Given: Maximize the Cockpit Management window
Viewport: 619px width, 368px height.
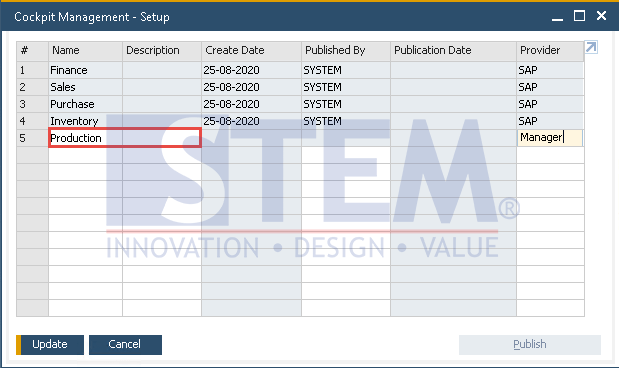Looking at the screenshot, I should coord(579,16).
